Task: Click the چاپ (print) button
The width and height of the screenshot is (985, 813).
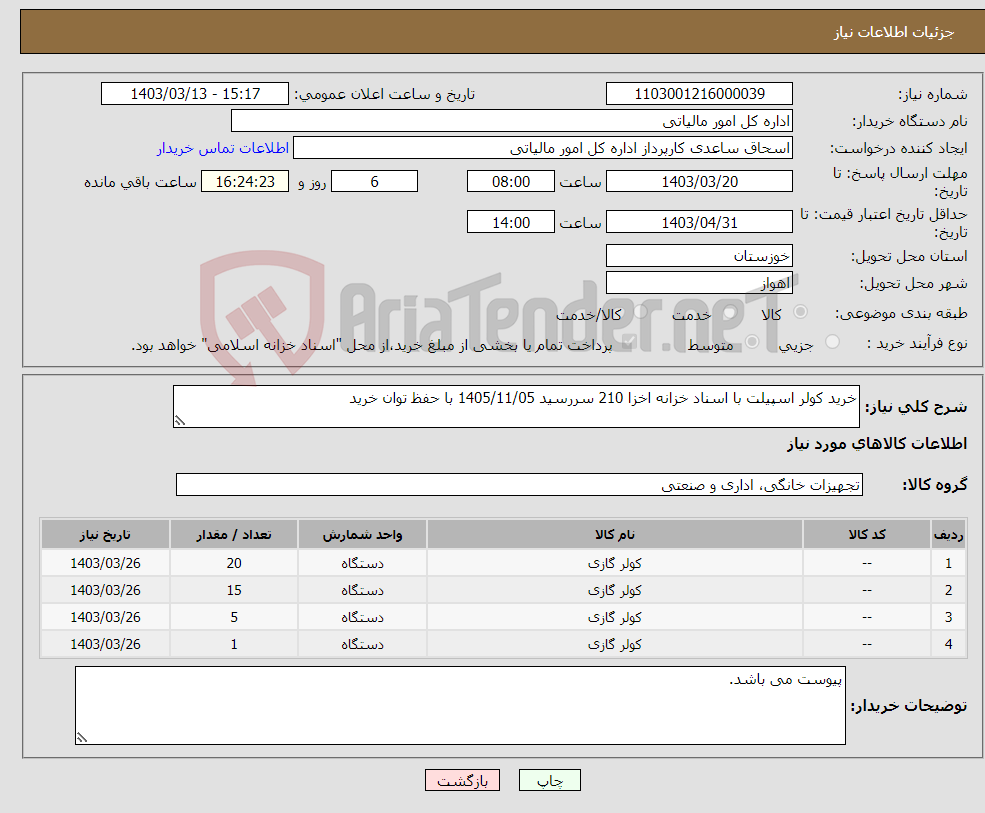Action: click(549, 780)
